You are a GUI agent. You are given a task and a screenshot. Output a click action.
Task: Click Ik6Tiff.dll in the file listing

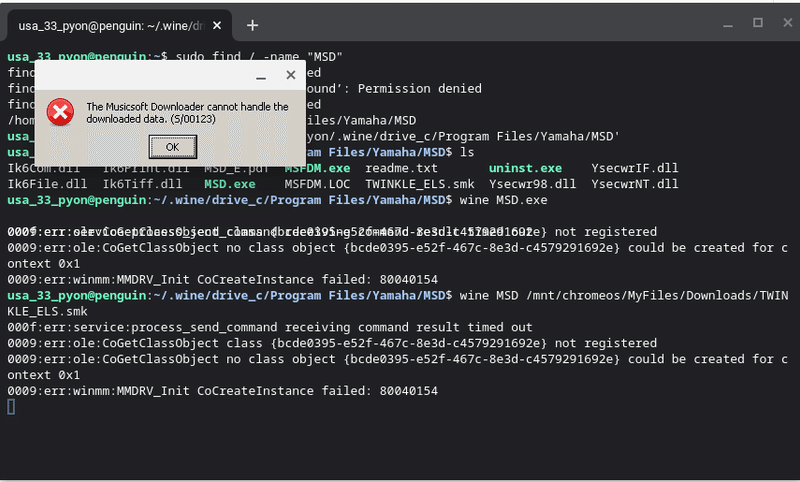(142, 184)
